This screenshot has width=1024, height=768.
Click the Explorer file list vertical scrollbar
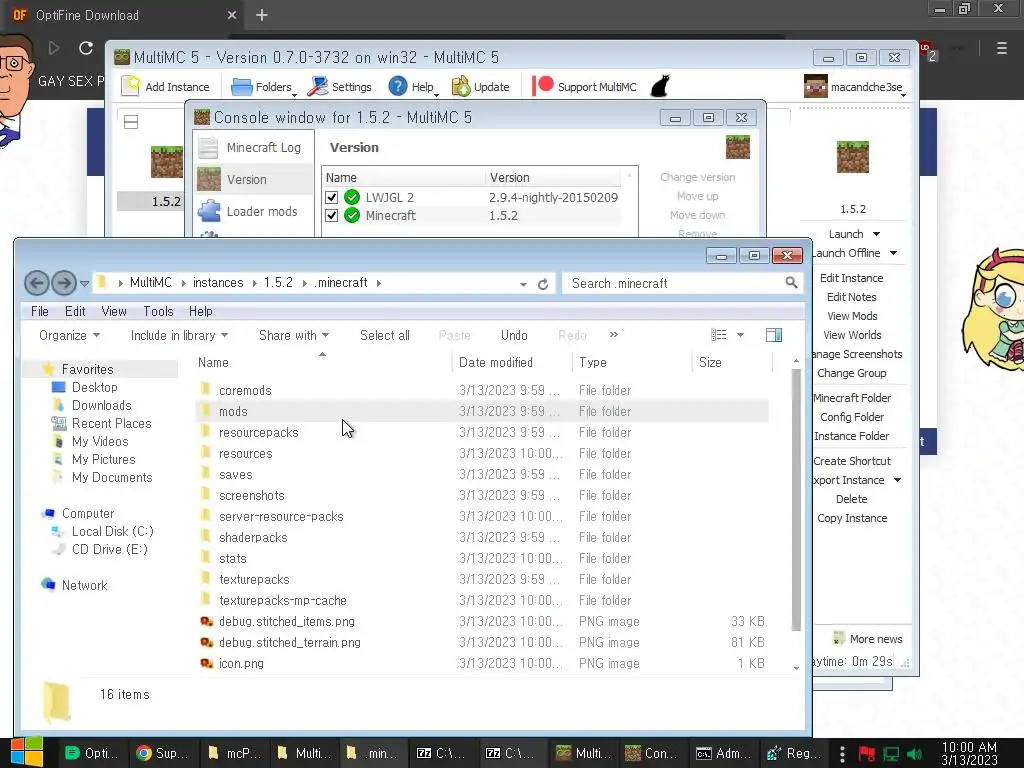pyautogui.click(x=796, y=500)
